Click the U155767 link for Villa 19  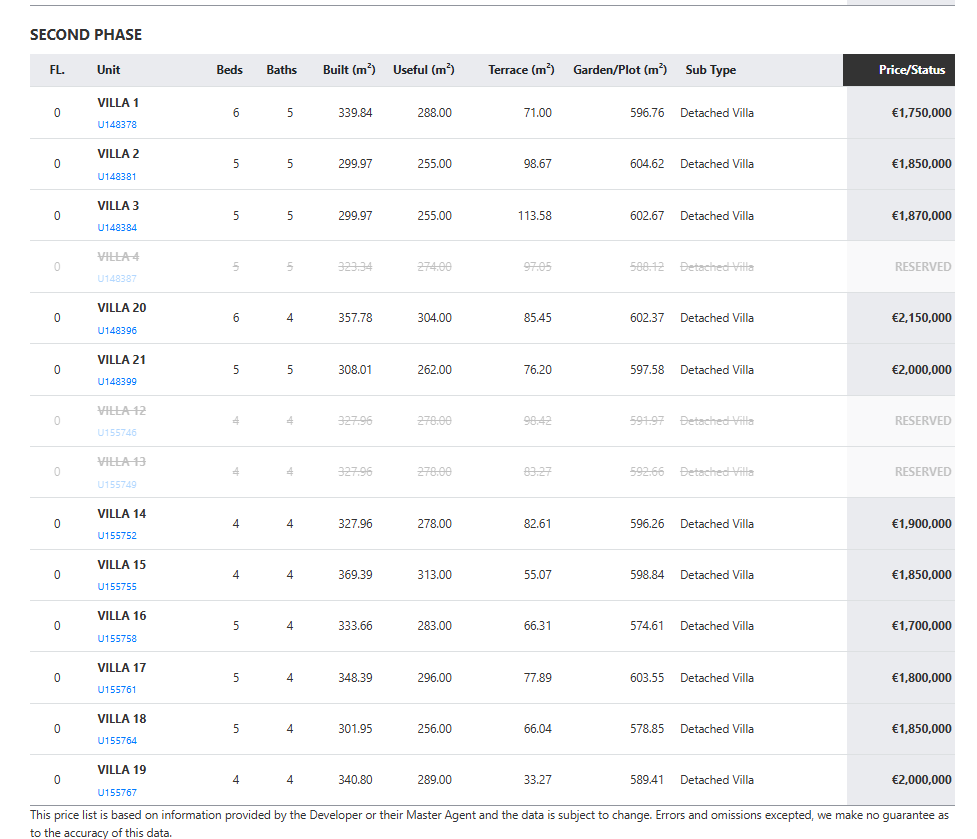click(x=117, y=793)
